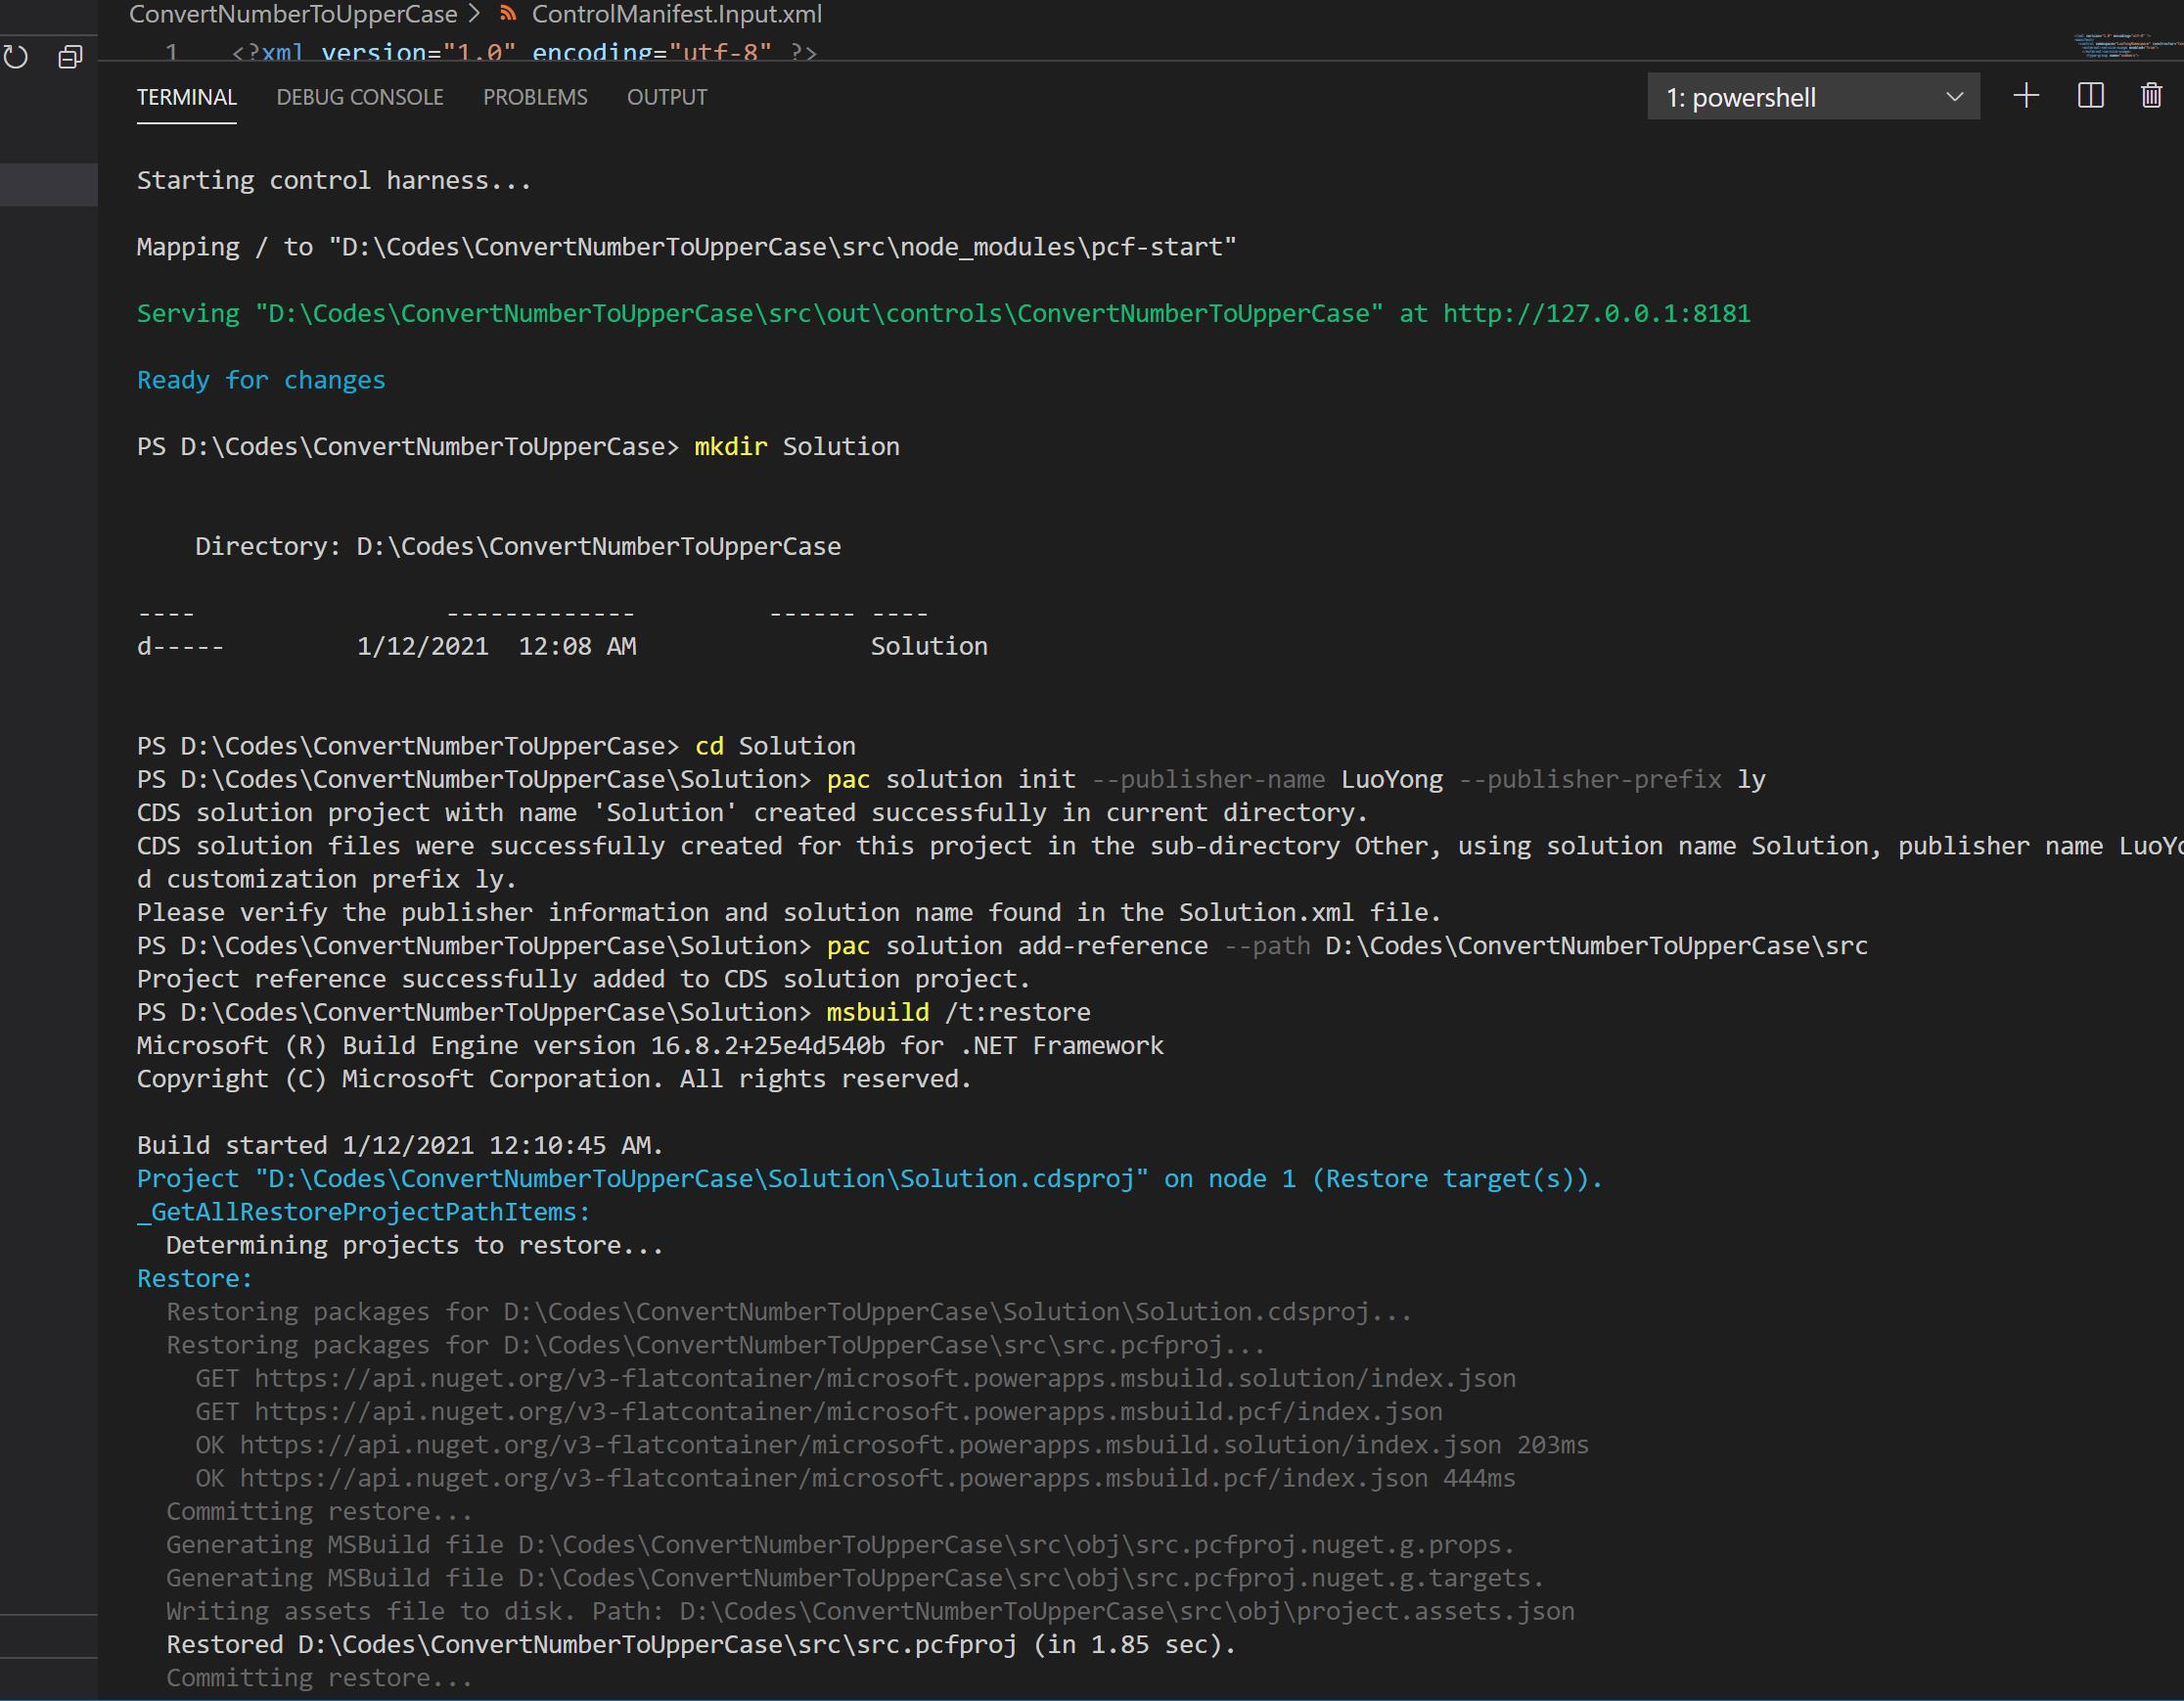Open the OUTPUT tab
Viewport: 2184px width, 1701px height.
[x=667, y=97]
